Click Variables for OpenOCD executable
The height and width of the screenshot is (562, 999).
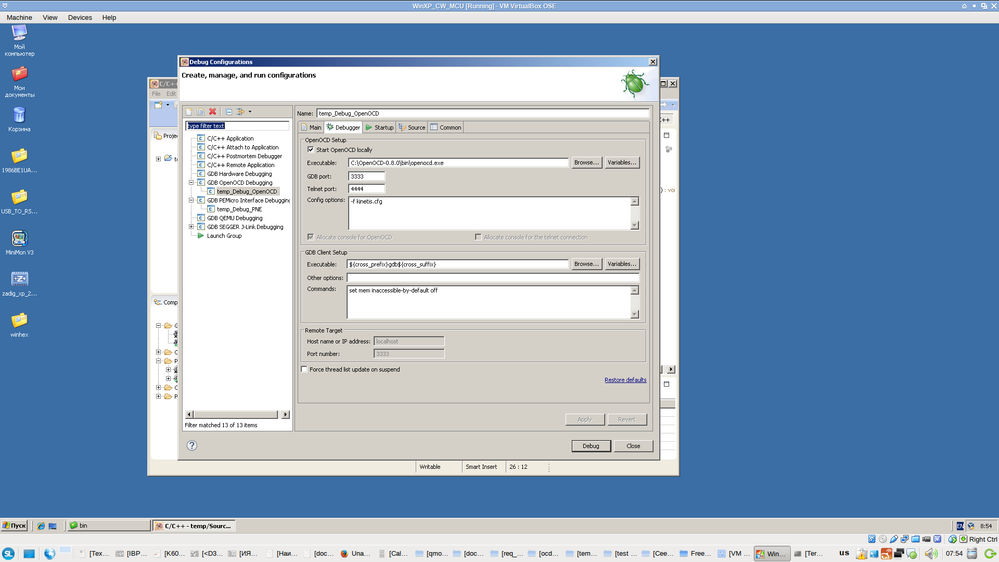pos(621,163)
